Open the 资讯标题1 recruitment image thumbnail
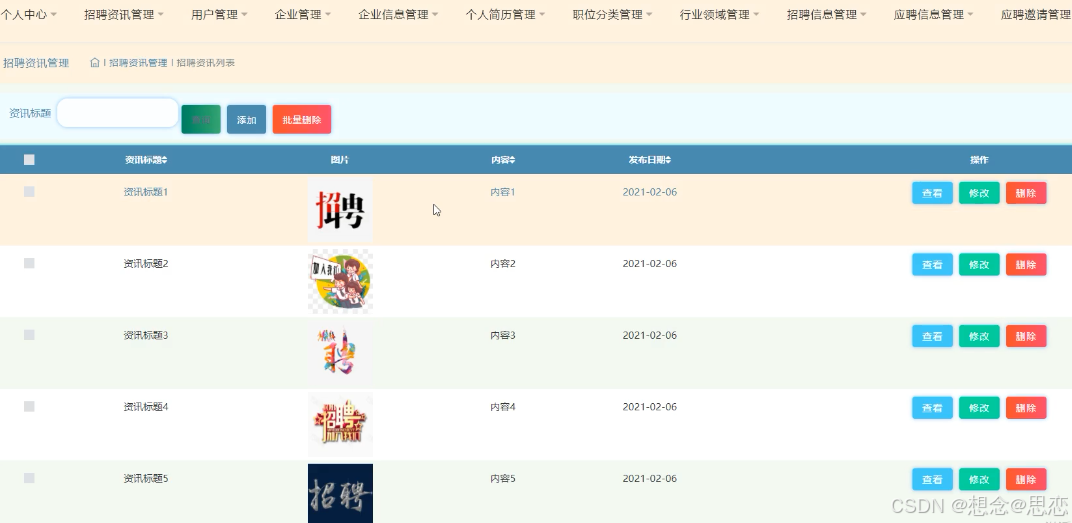The height and width of the screenshot is (523, 1072). coord(340,210)
